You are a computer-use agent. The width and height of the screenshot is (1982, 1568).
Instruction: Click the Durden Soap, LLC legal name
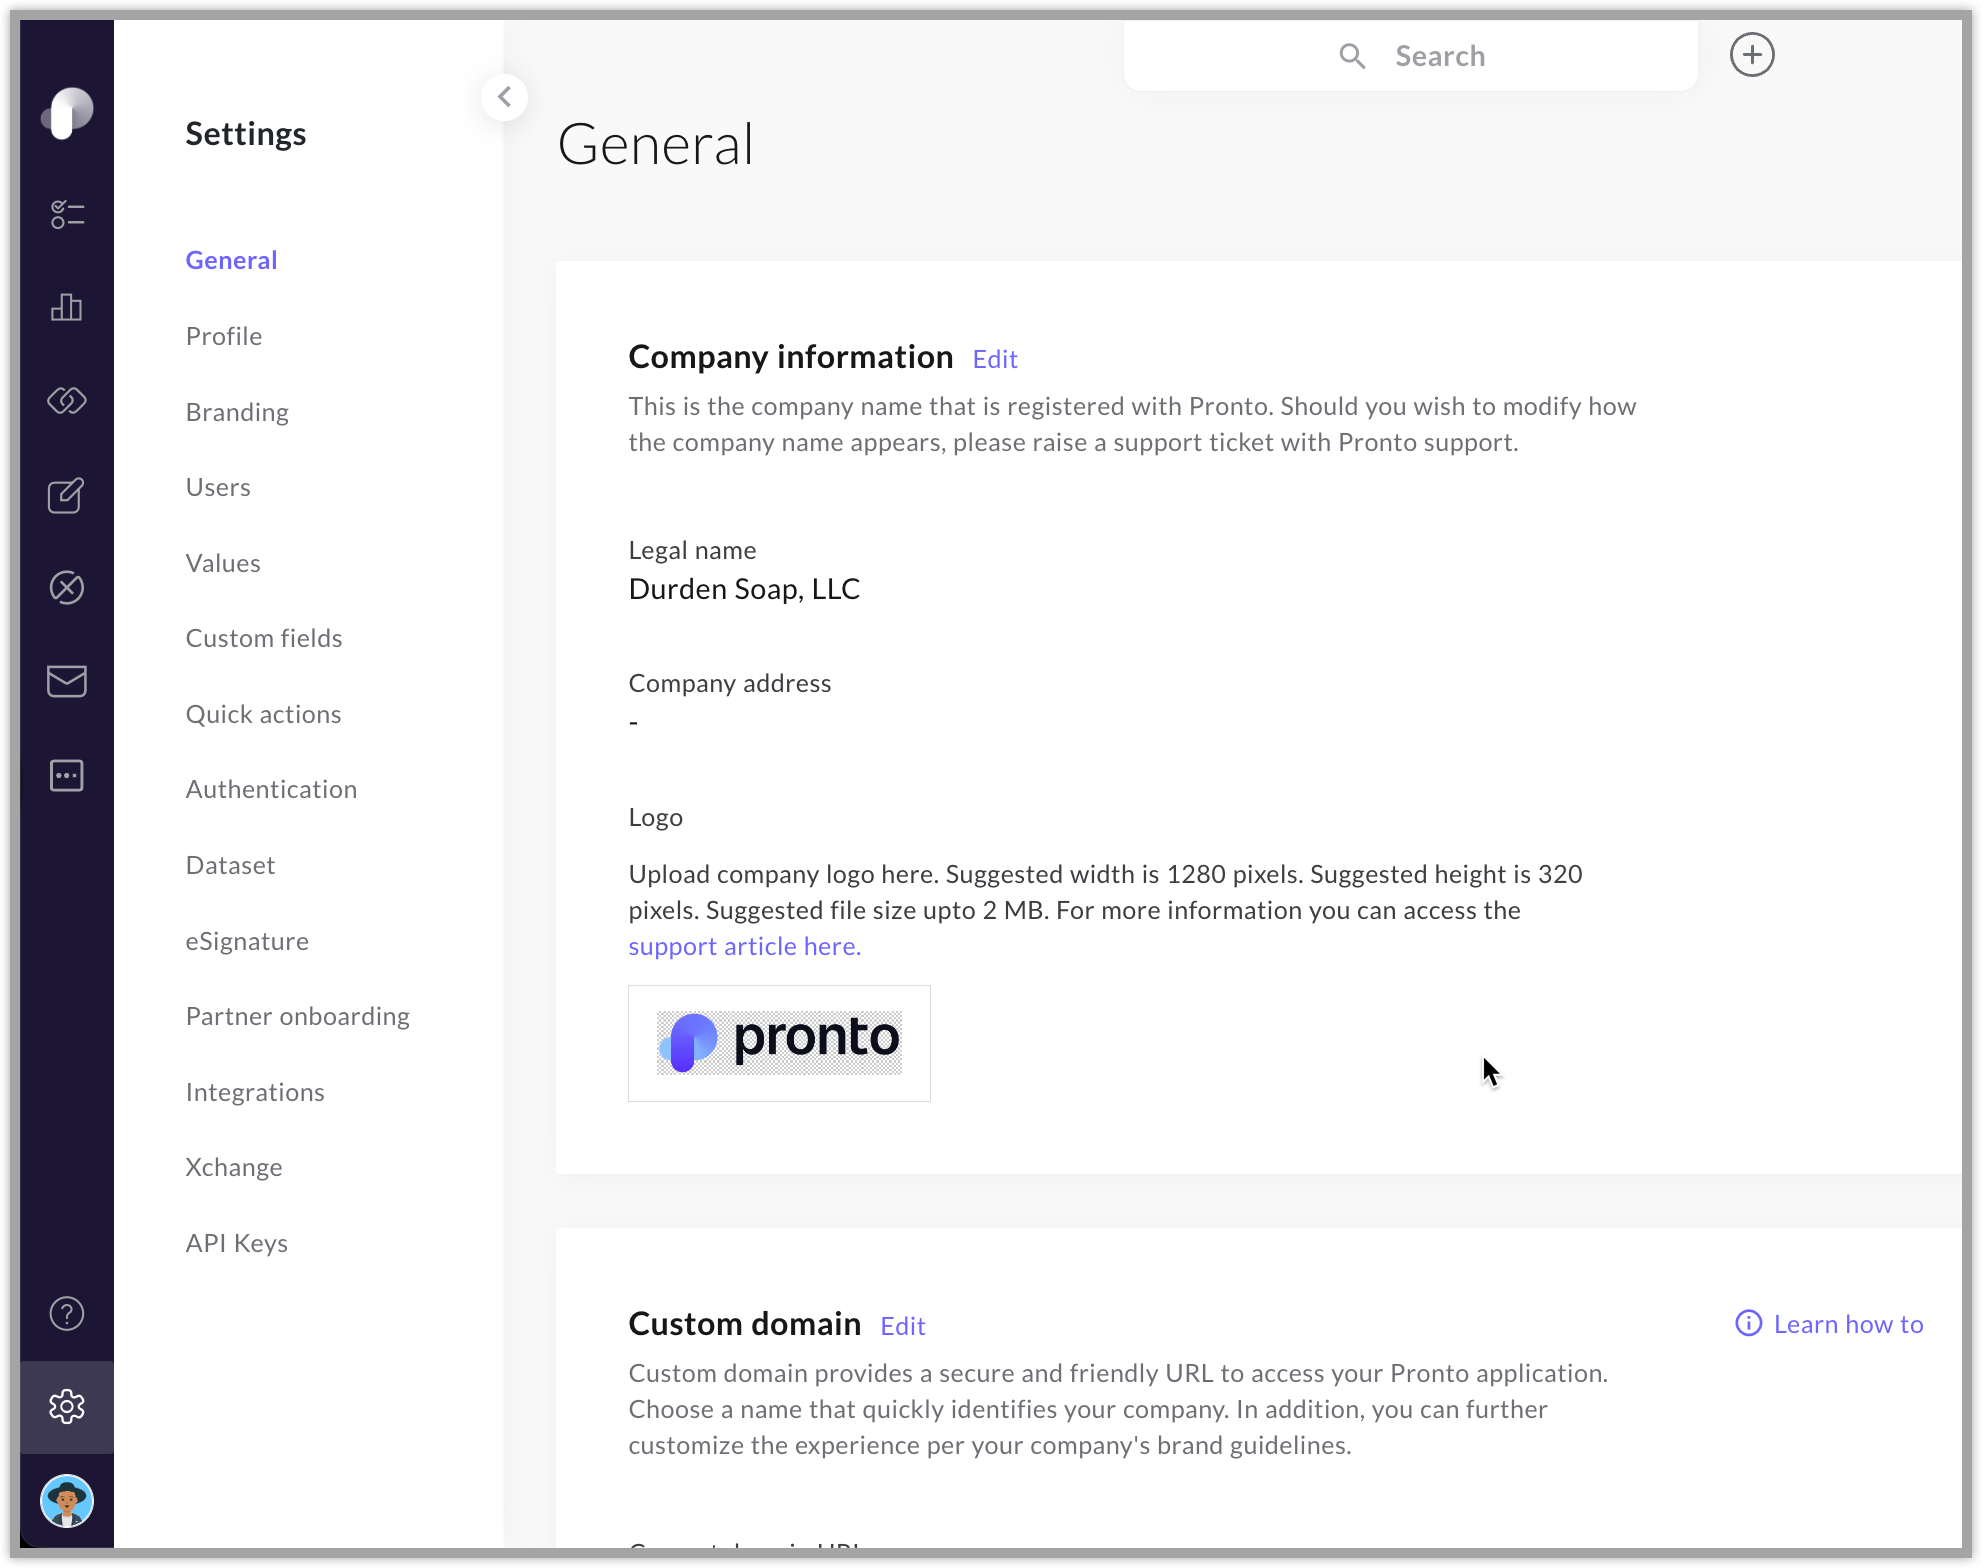click(744, 589)
